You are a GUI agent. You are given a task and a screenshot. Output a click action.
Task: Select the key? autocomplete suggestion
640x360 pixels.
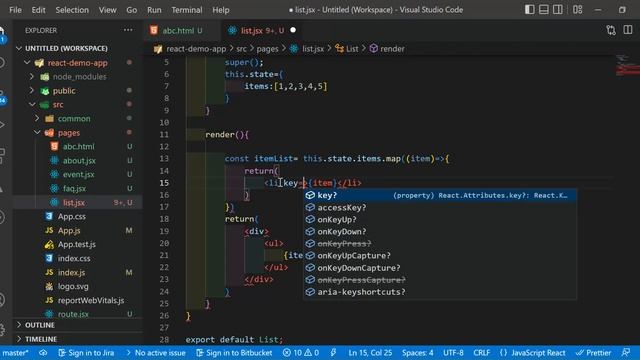pos(440,195)
